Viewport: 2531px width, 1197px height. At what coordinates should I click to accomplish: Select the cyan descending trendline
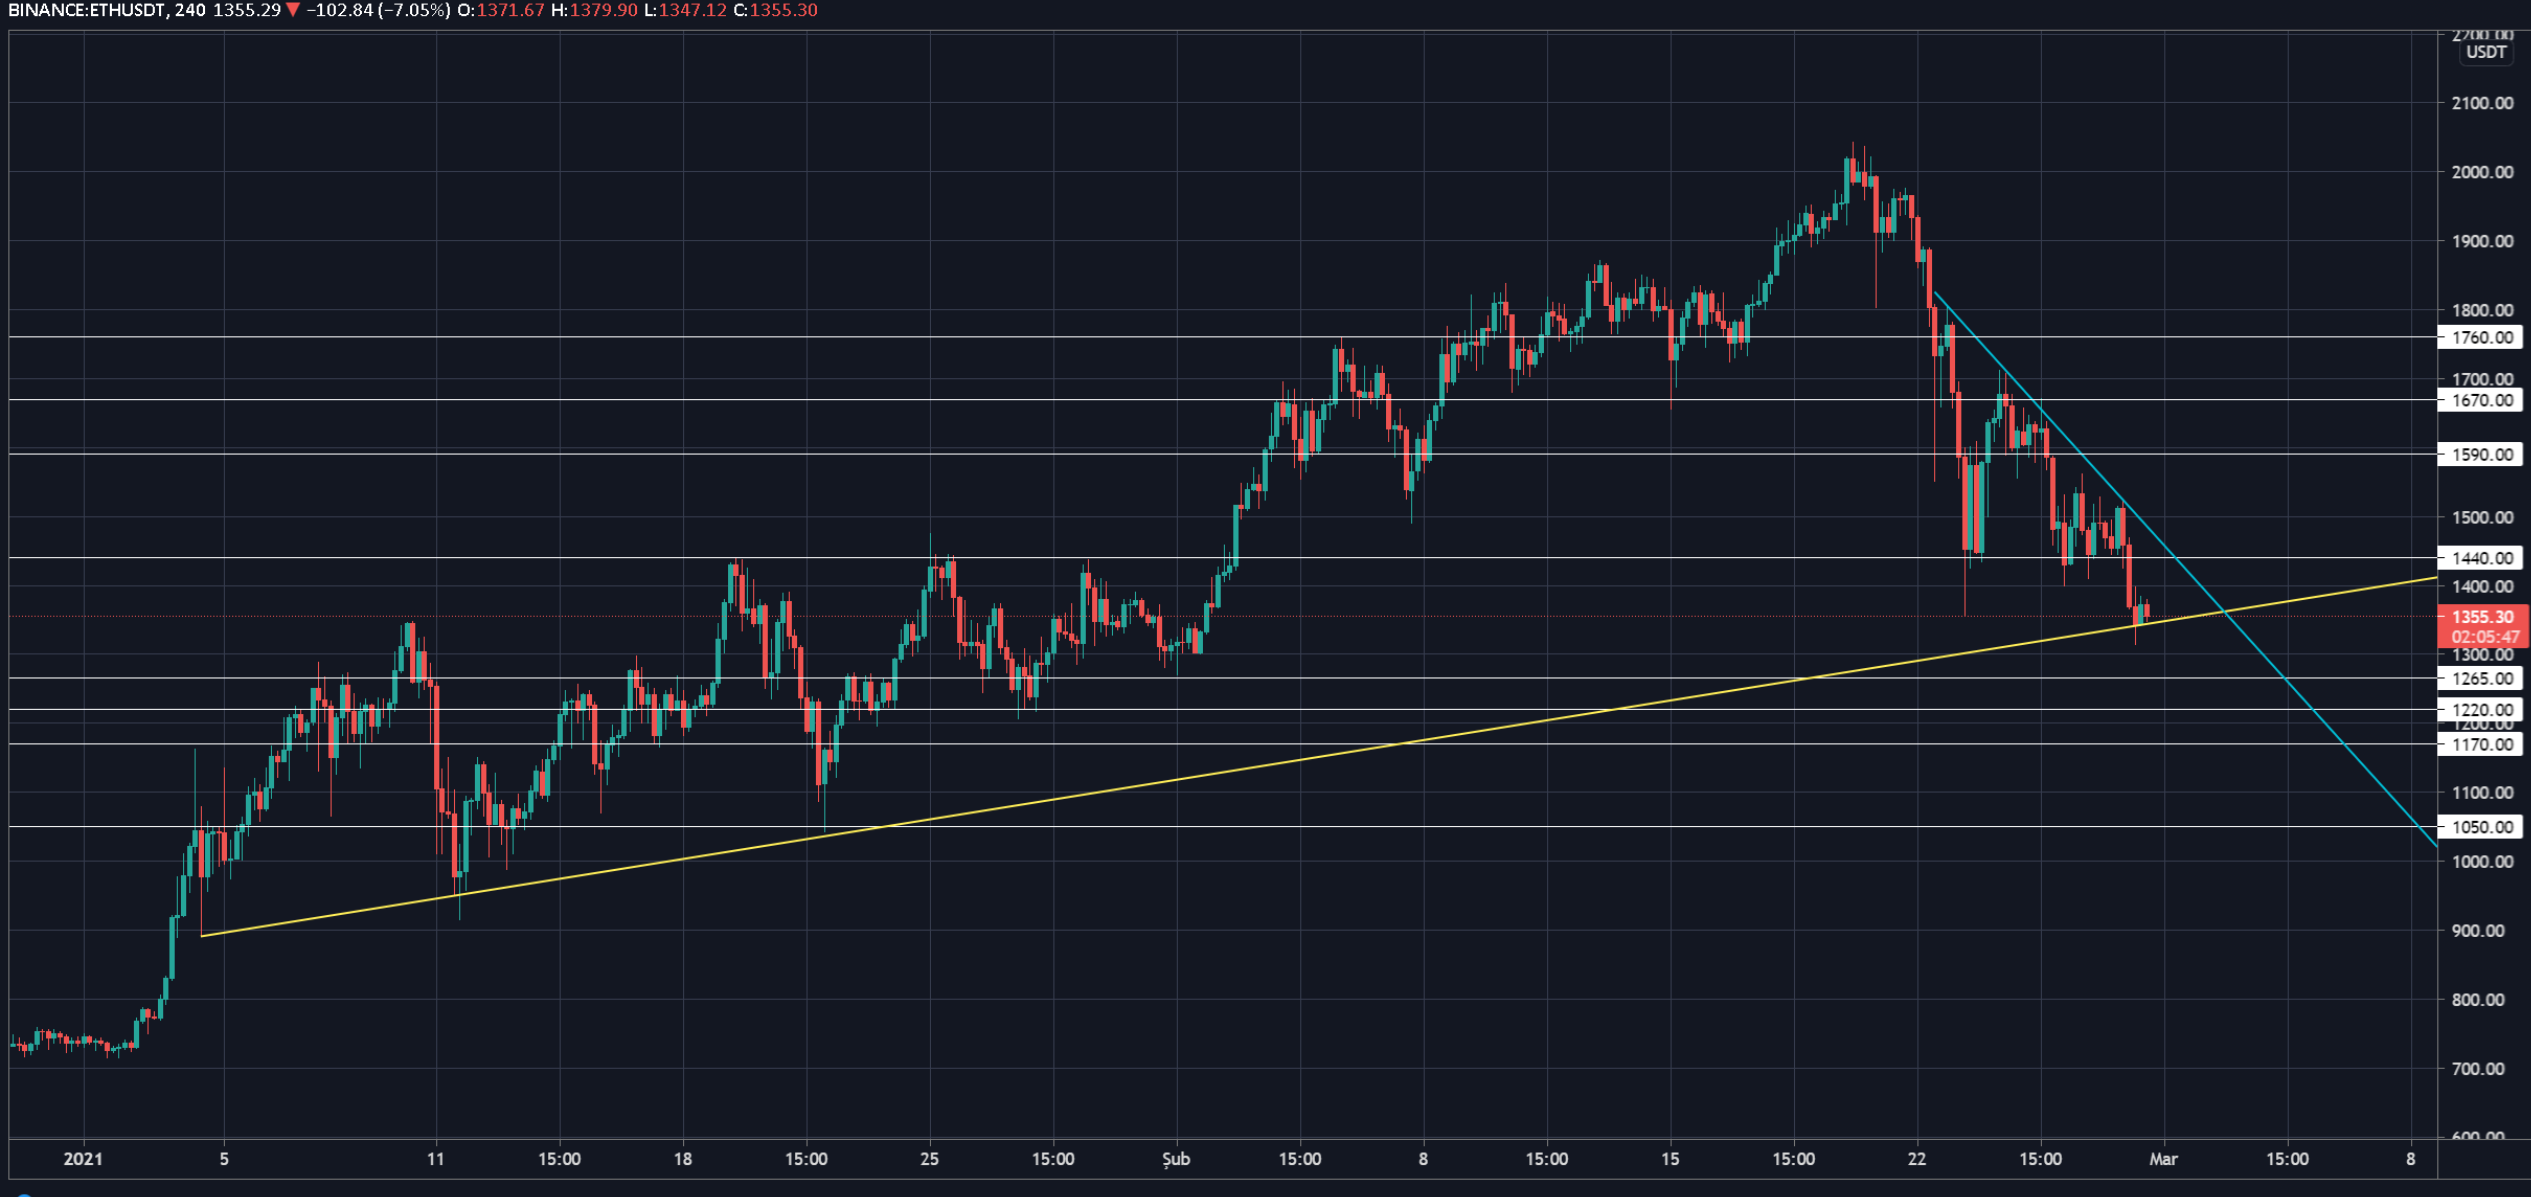[2300, 697]
